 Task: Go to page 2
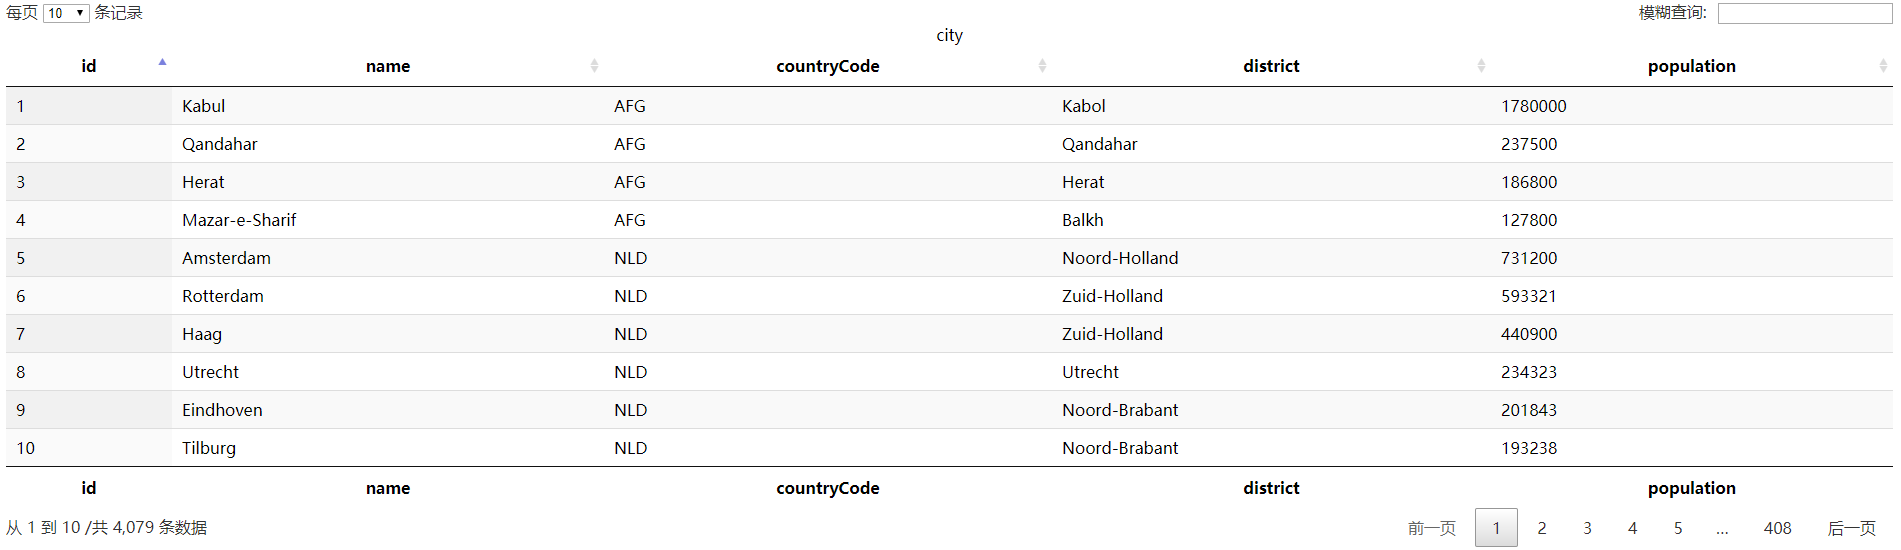click(1541, 528)
